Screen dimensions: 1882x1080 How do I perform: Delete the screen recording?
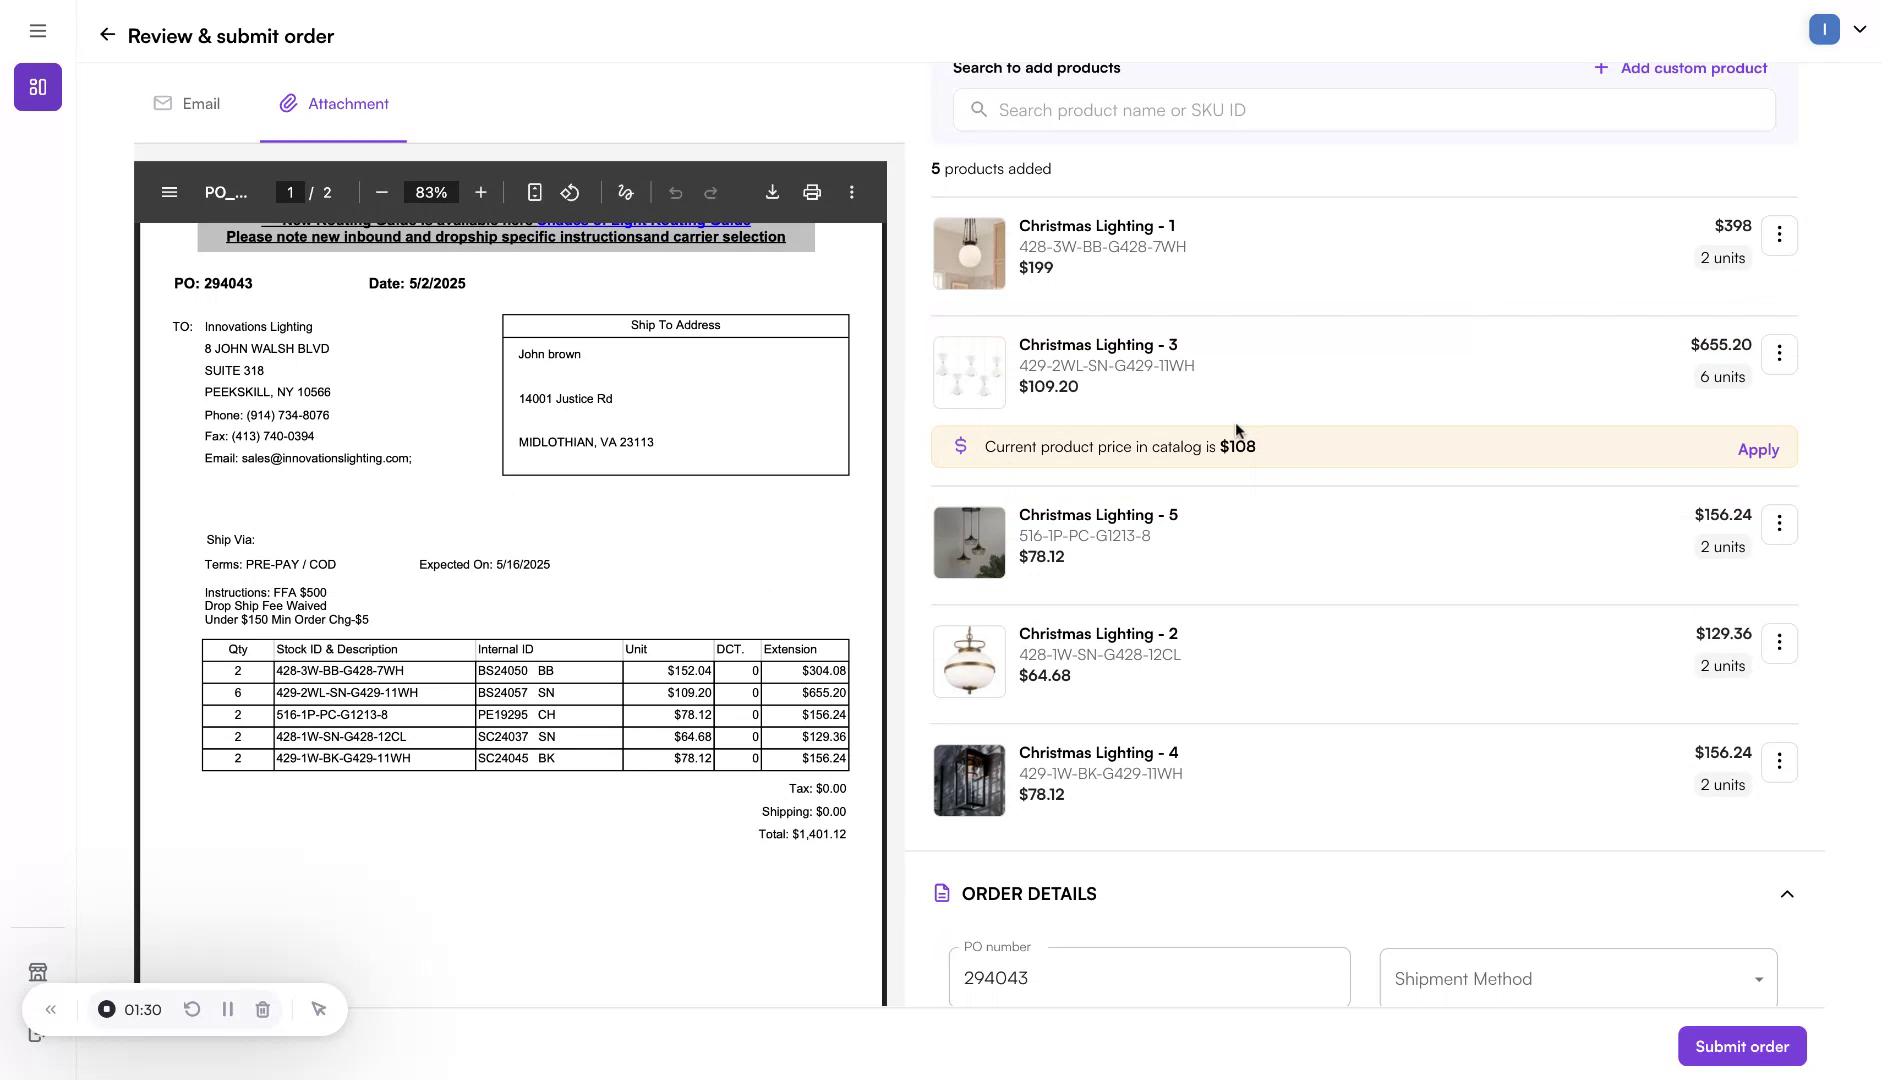[x=263, y=1009]
